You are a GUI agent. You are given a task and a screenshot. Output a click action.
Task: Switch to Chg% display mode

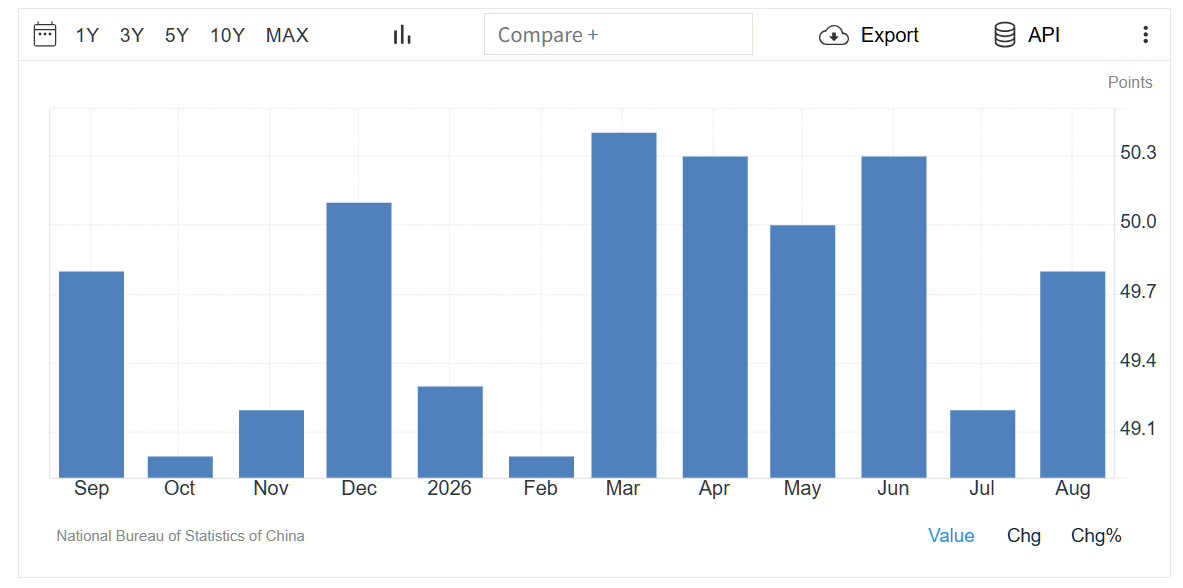pos(1096,536)
